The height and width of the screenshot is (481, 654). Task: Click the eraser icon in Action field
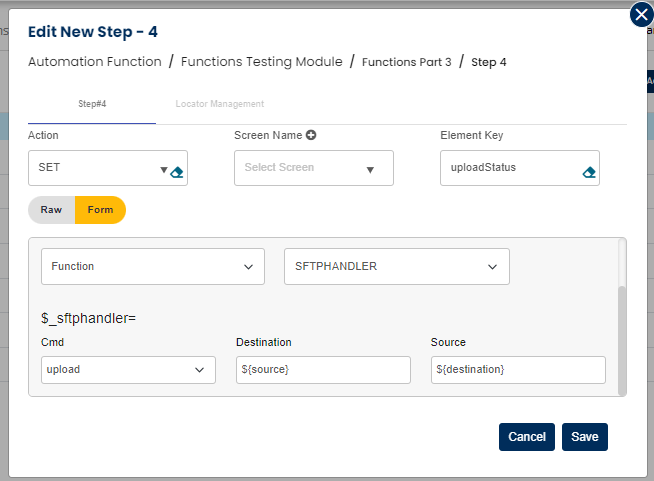pos(177,171)
